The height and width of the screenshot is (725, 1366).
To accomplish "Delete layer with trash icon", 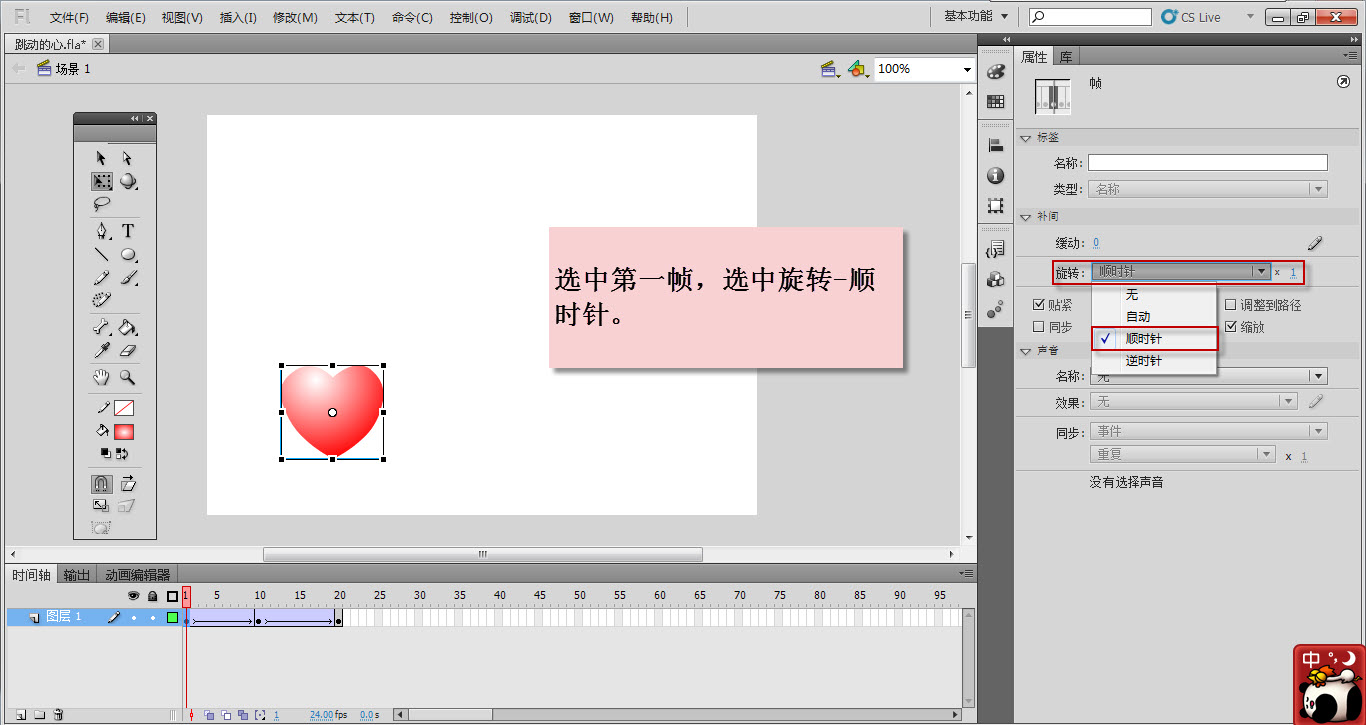I will tap(58, 714).
